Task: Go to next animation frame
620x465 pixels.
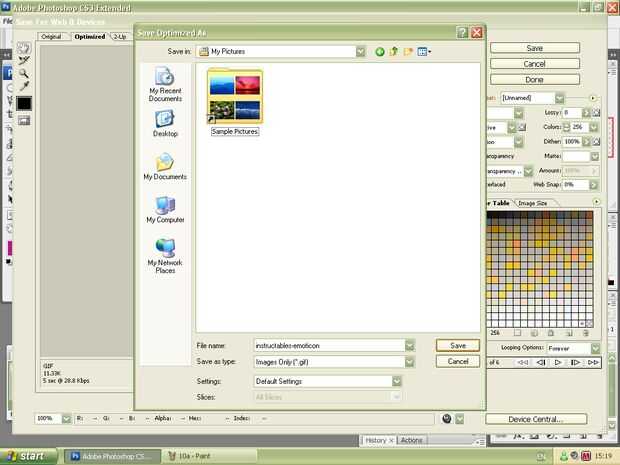Action: (x=575, y=362)
